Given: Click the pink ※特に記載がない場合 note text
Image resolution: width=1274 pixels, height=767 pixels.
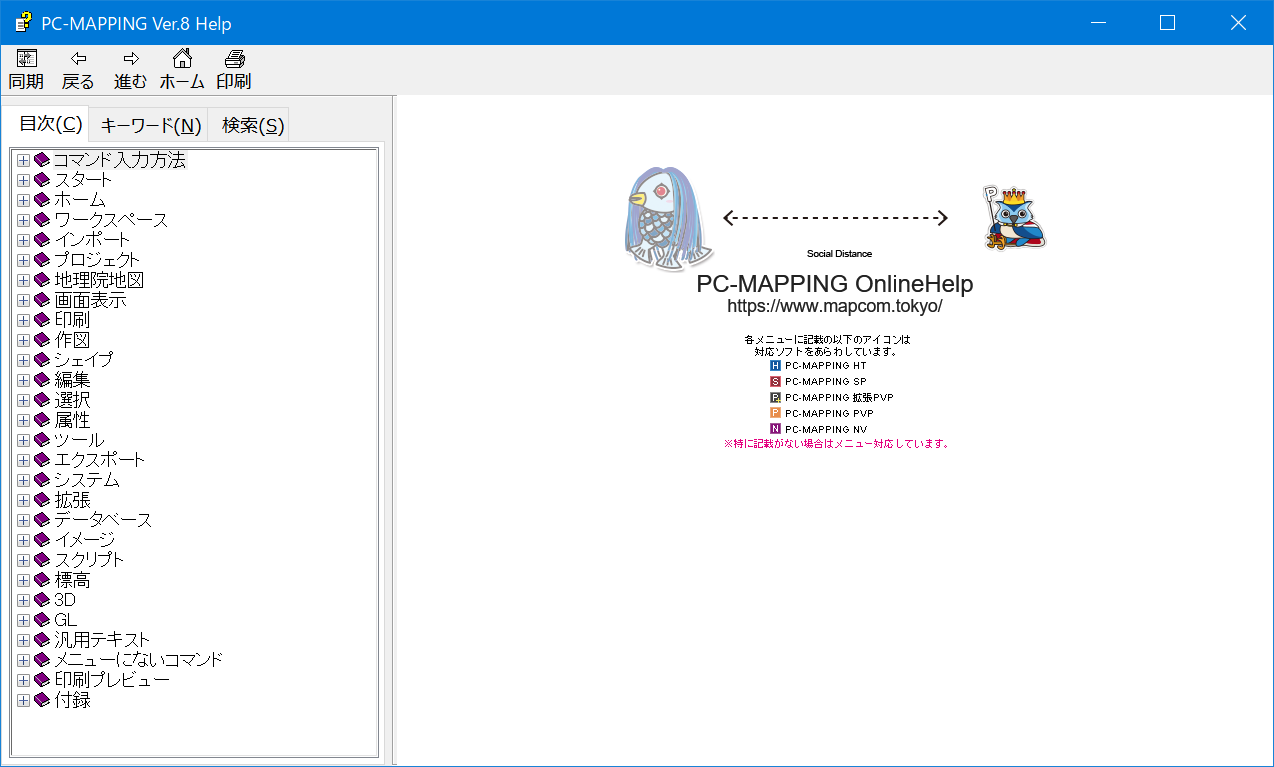Looking at the screenshot, I should click(836, 444).
